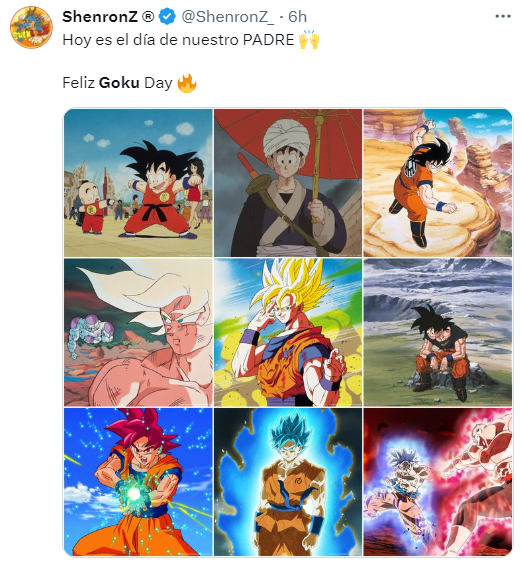
Task: Open the three-dot more options menu
Action: [x=503, y=16]
